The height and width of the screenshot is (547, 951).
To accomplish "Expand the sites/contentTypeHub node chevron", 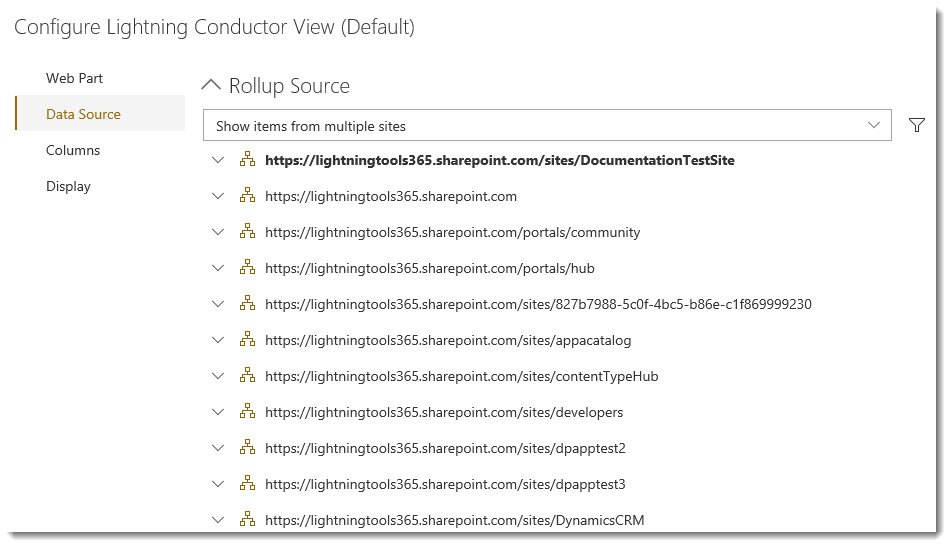I will coord(218,376).
